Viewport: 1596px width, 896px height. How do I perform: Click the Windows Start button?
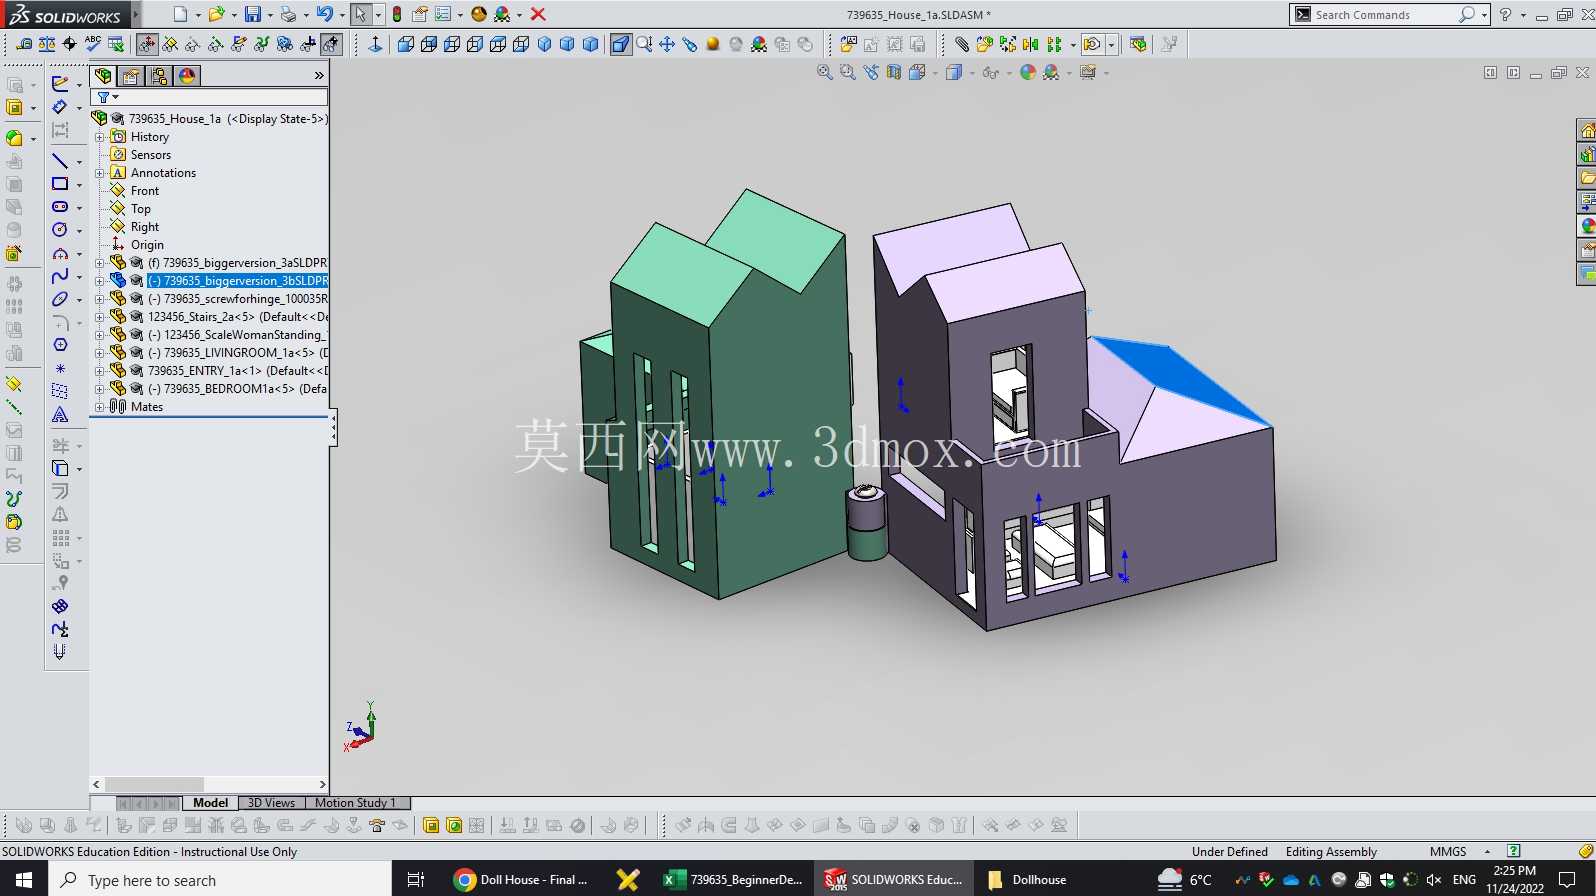click(24, 880)
